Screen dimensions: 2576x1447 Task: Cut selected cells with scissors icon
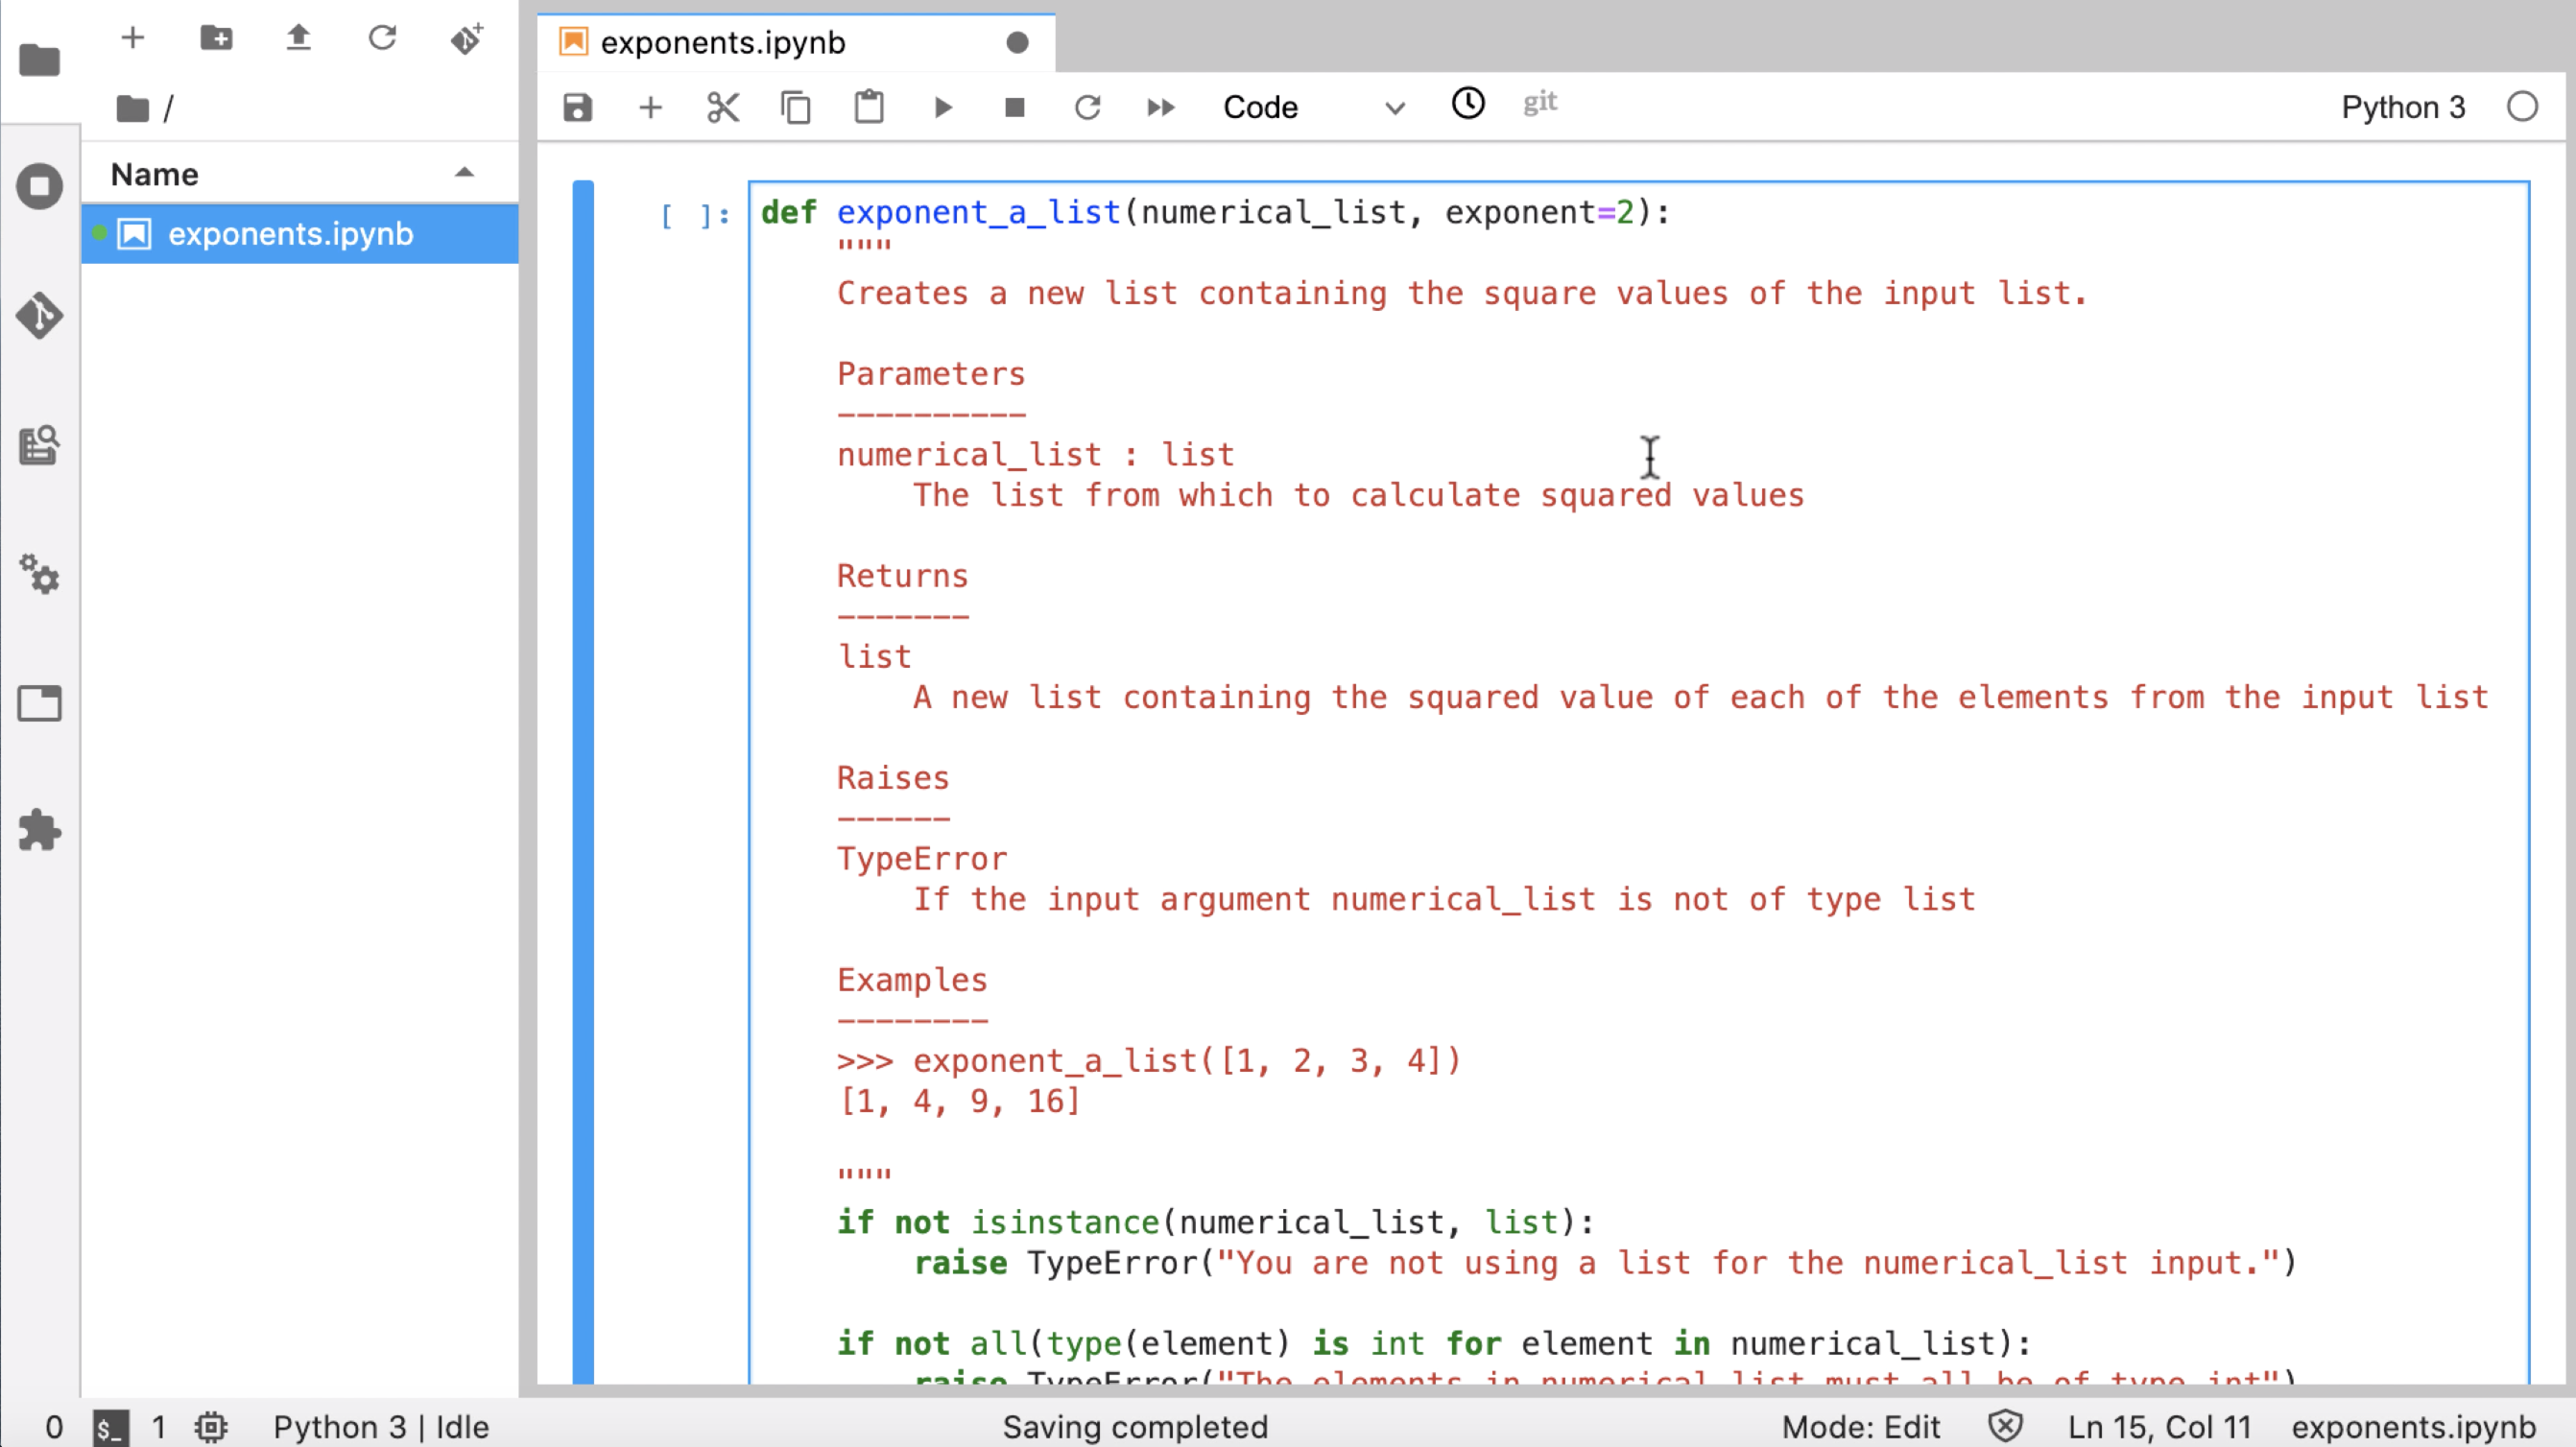[723, 107]
